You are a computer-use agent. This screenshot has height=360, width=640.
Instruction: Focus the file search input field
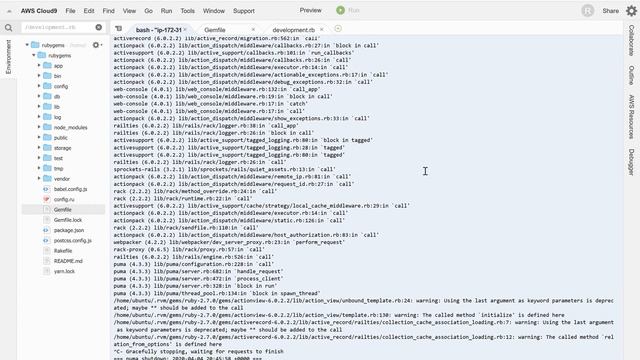tap(58, 27)
